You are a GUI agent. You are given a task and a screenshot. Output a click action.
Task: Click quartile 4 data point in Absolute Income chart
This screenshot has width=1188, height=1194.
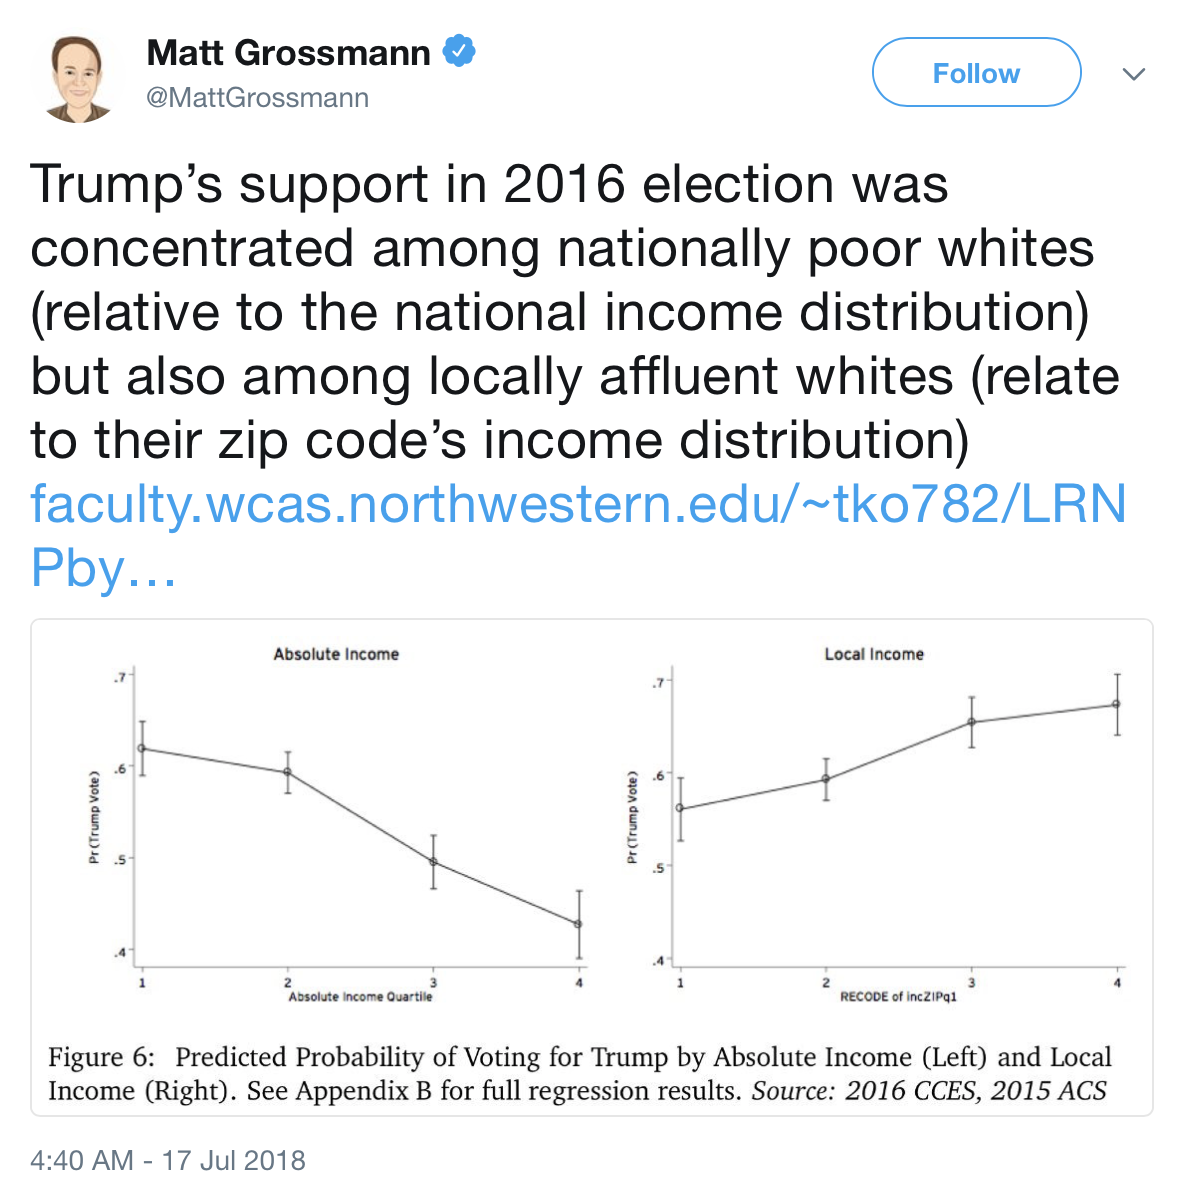click(x=579, y=924)
